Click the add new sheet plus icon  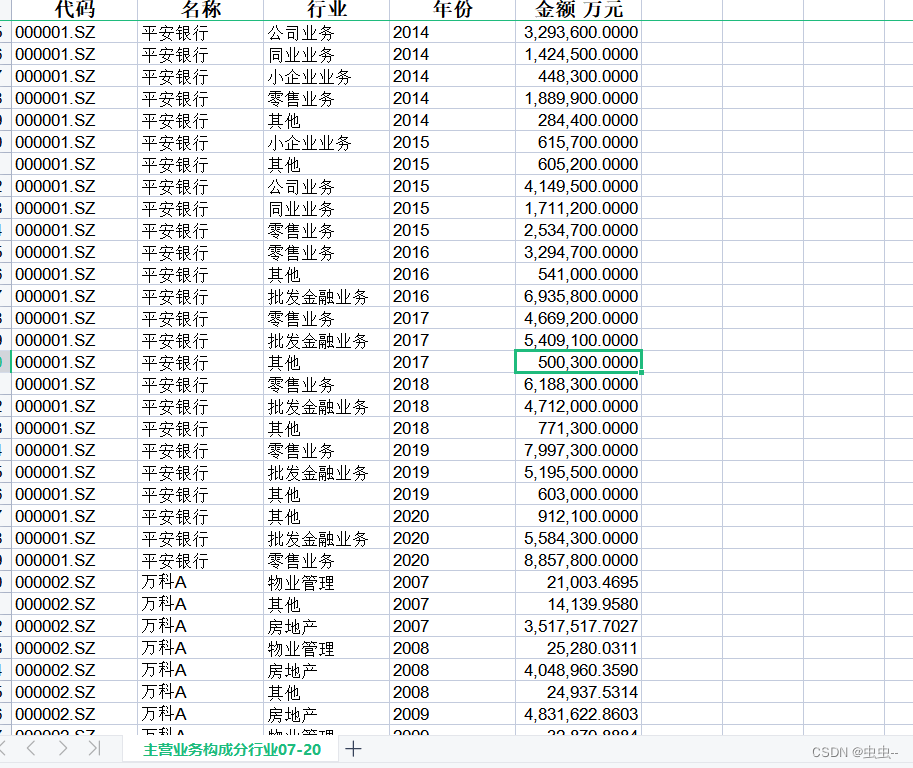[x=353, y=749]
